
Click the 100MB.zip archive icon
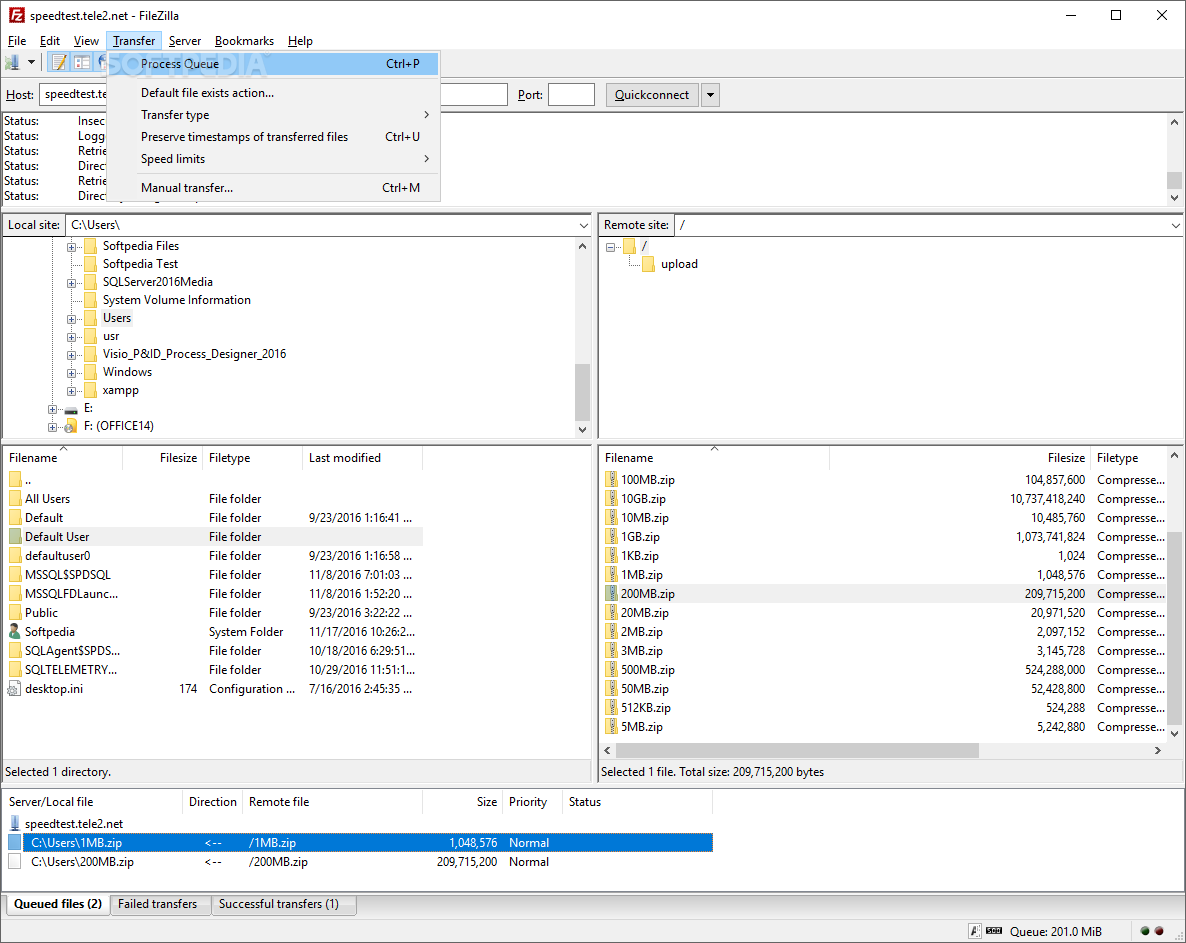point(612,479)
